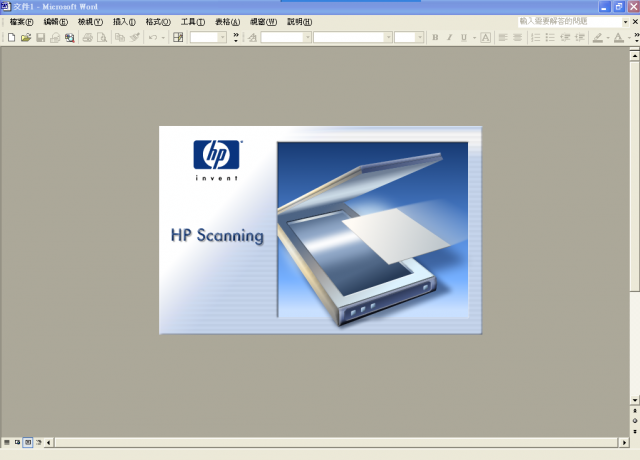Open underline style dropdown arrow
This screenshot has height=460, width=640.
[x=474, y=38]
